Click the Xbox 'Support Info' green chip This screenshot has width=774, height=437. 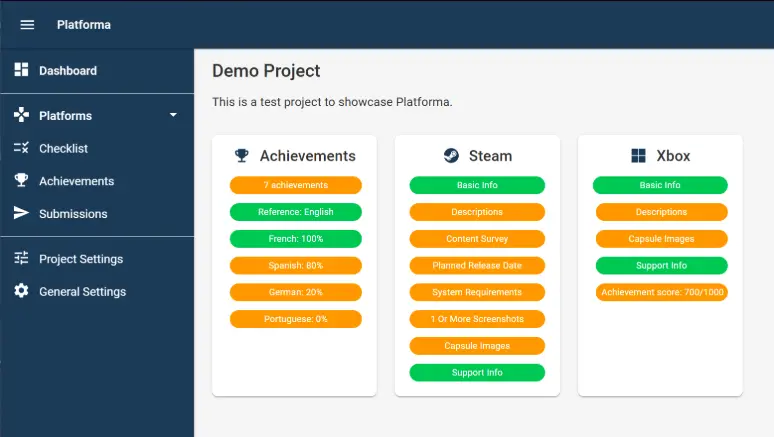pos(660,265)
